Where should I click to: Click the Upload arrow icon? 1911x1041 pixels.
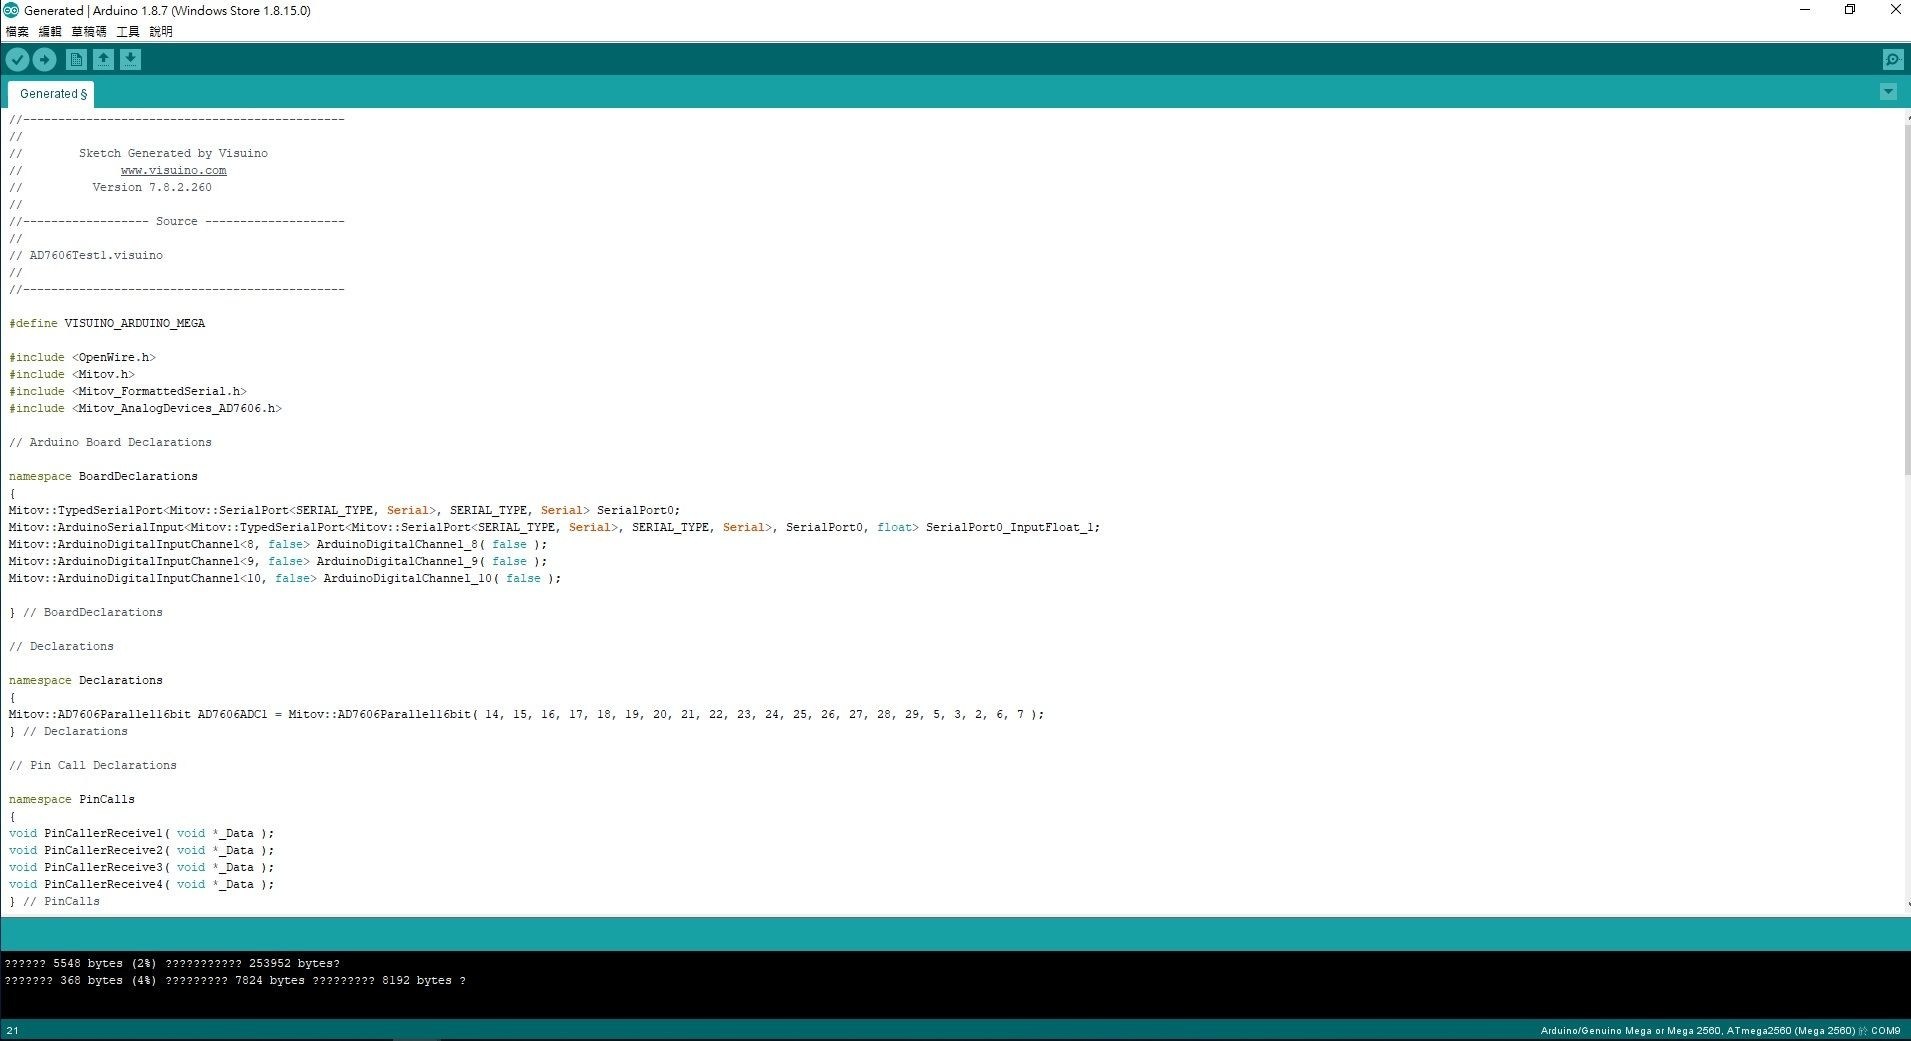pos(44,60)
